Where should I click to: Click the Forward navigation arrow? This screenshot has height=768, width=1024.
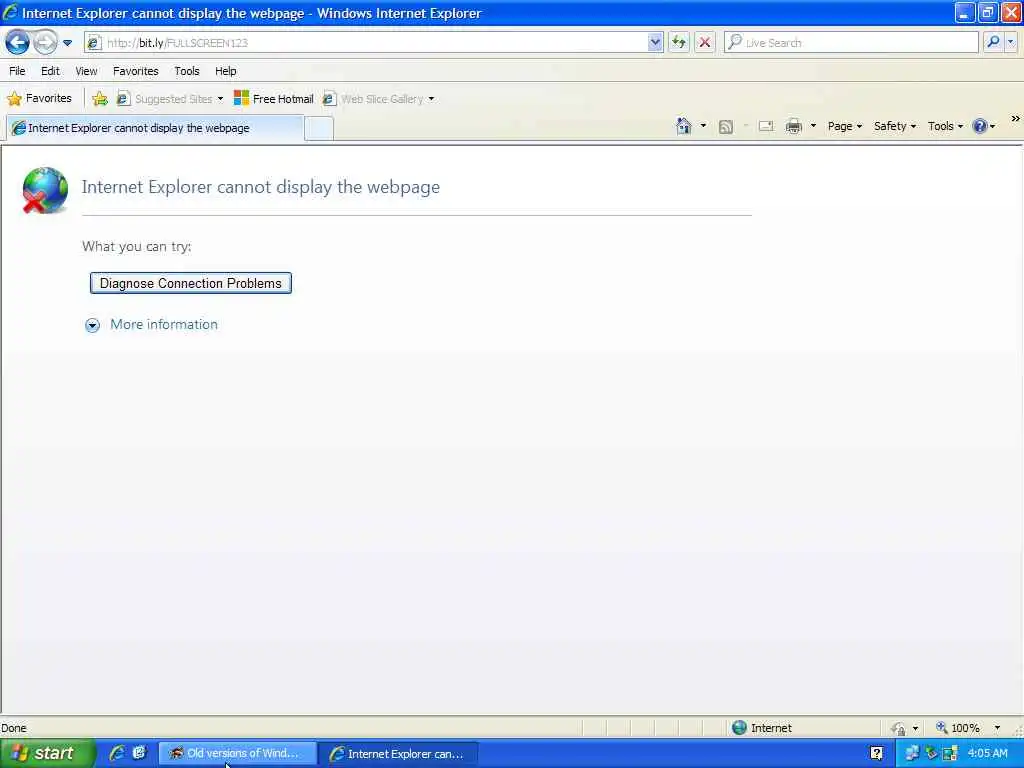pos(45,43)
